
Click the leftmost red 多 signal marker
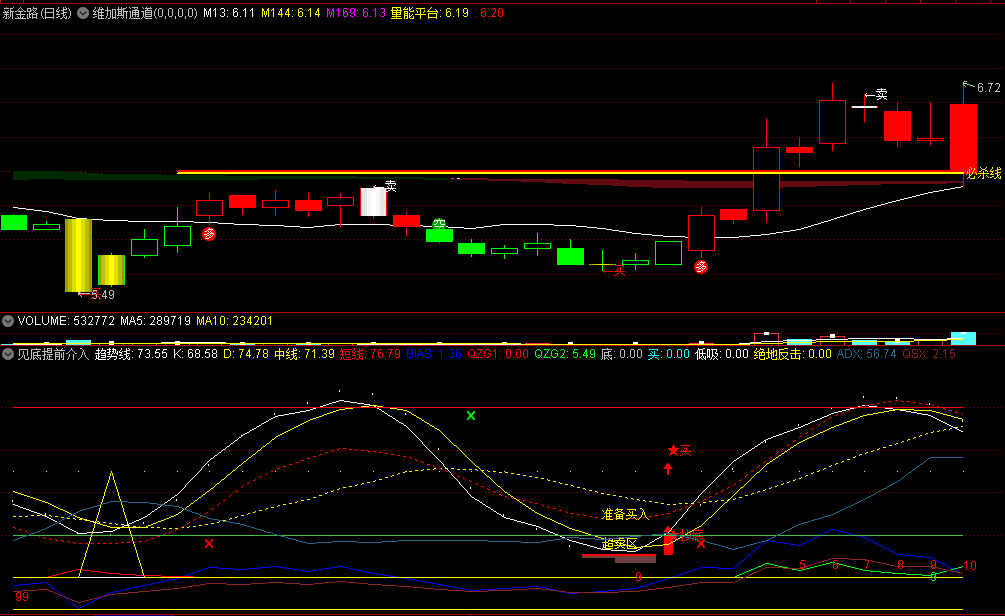[x=209, y=234]
